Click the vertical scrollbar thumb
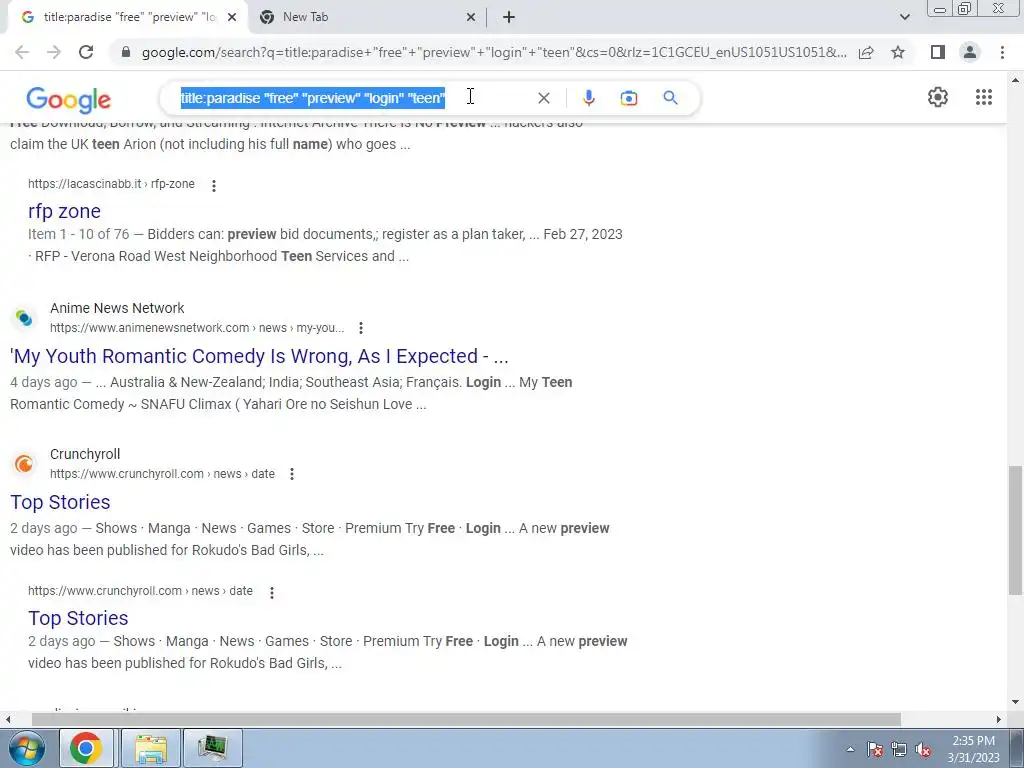 (1015, 530)
